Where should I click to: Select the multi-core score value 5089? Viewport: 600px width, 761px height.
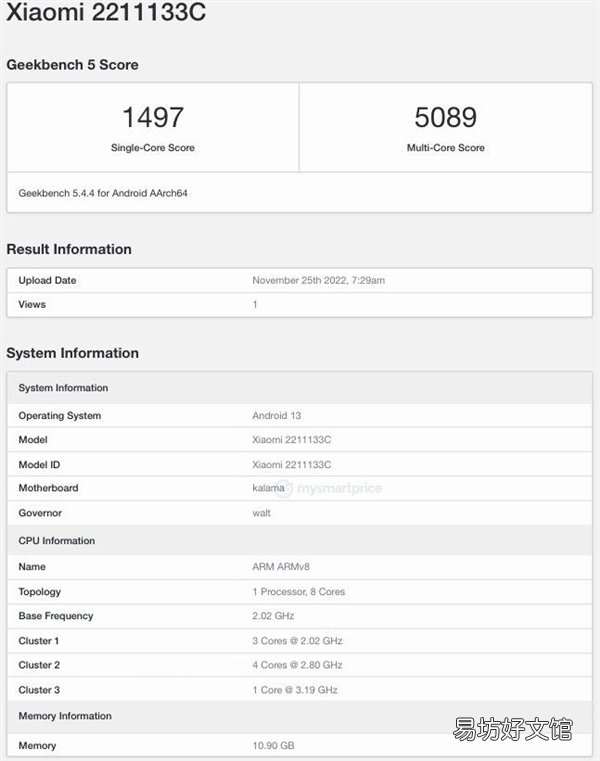[x=446, y=117]
